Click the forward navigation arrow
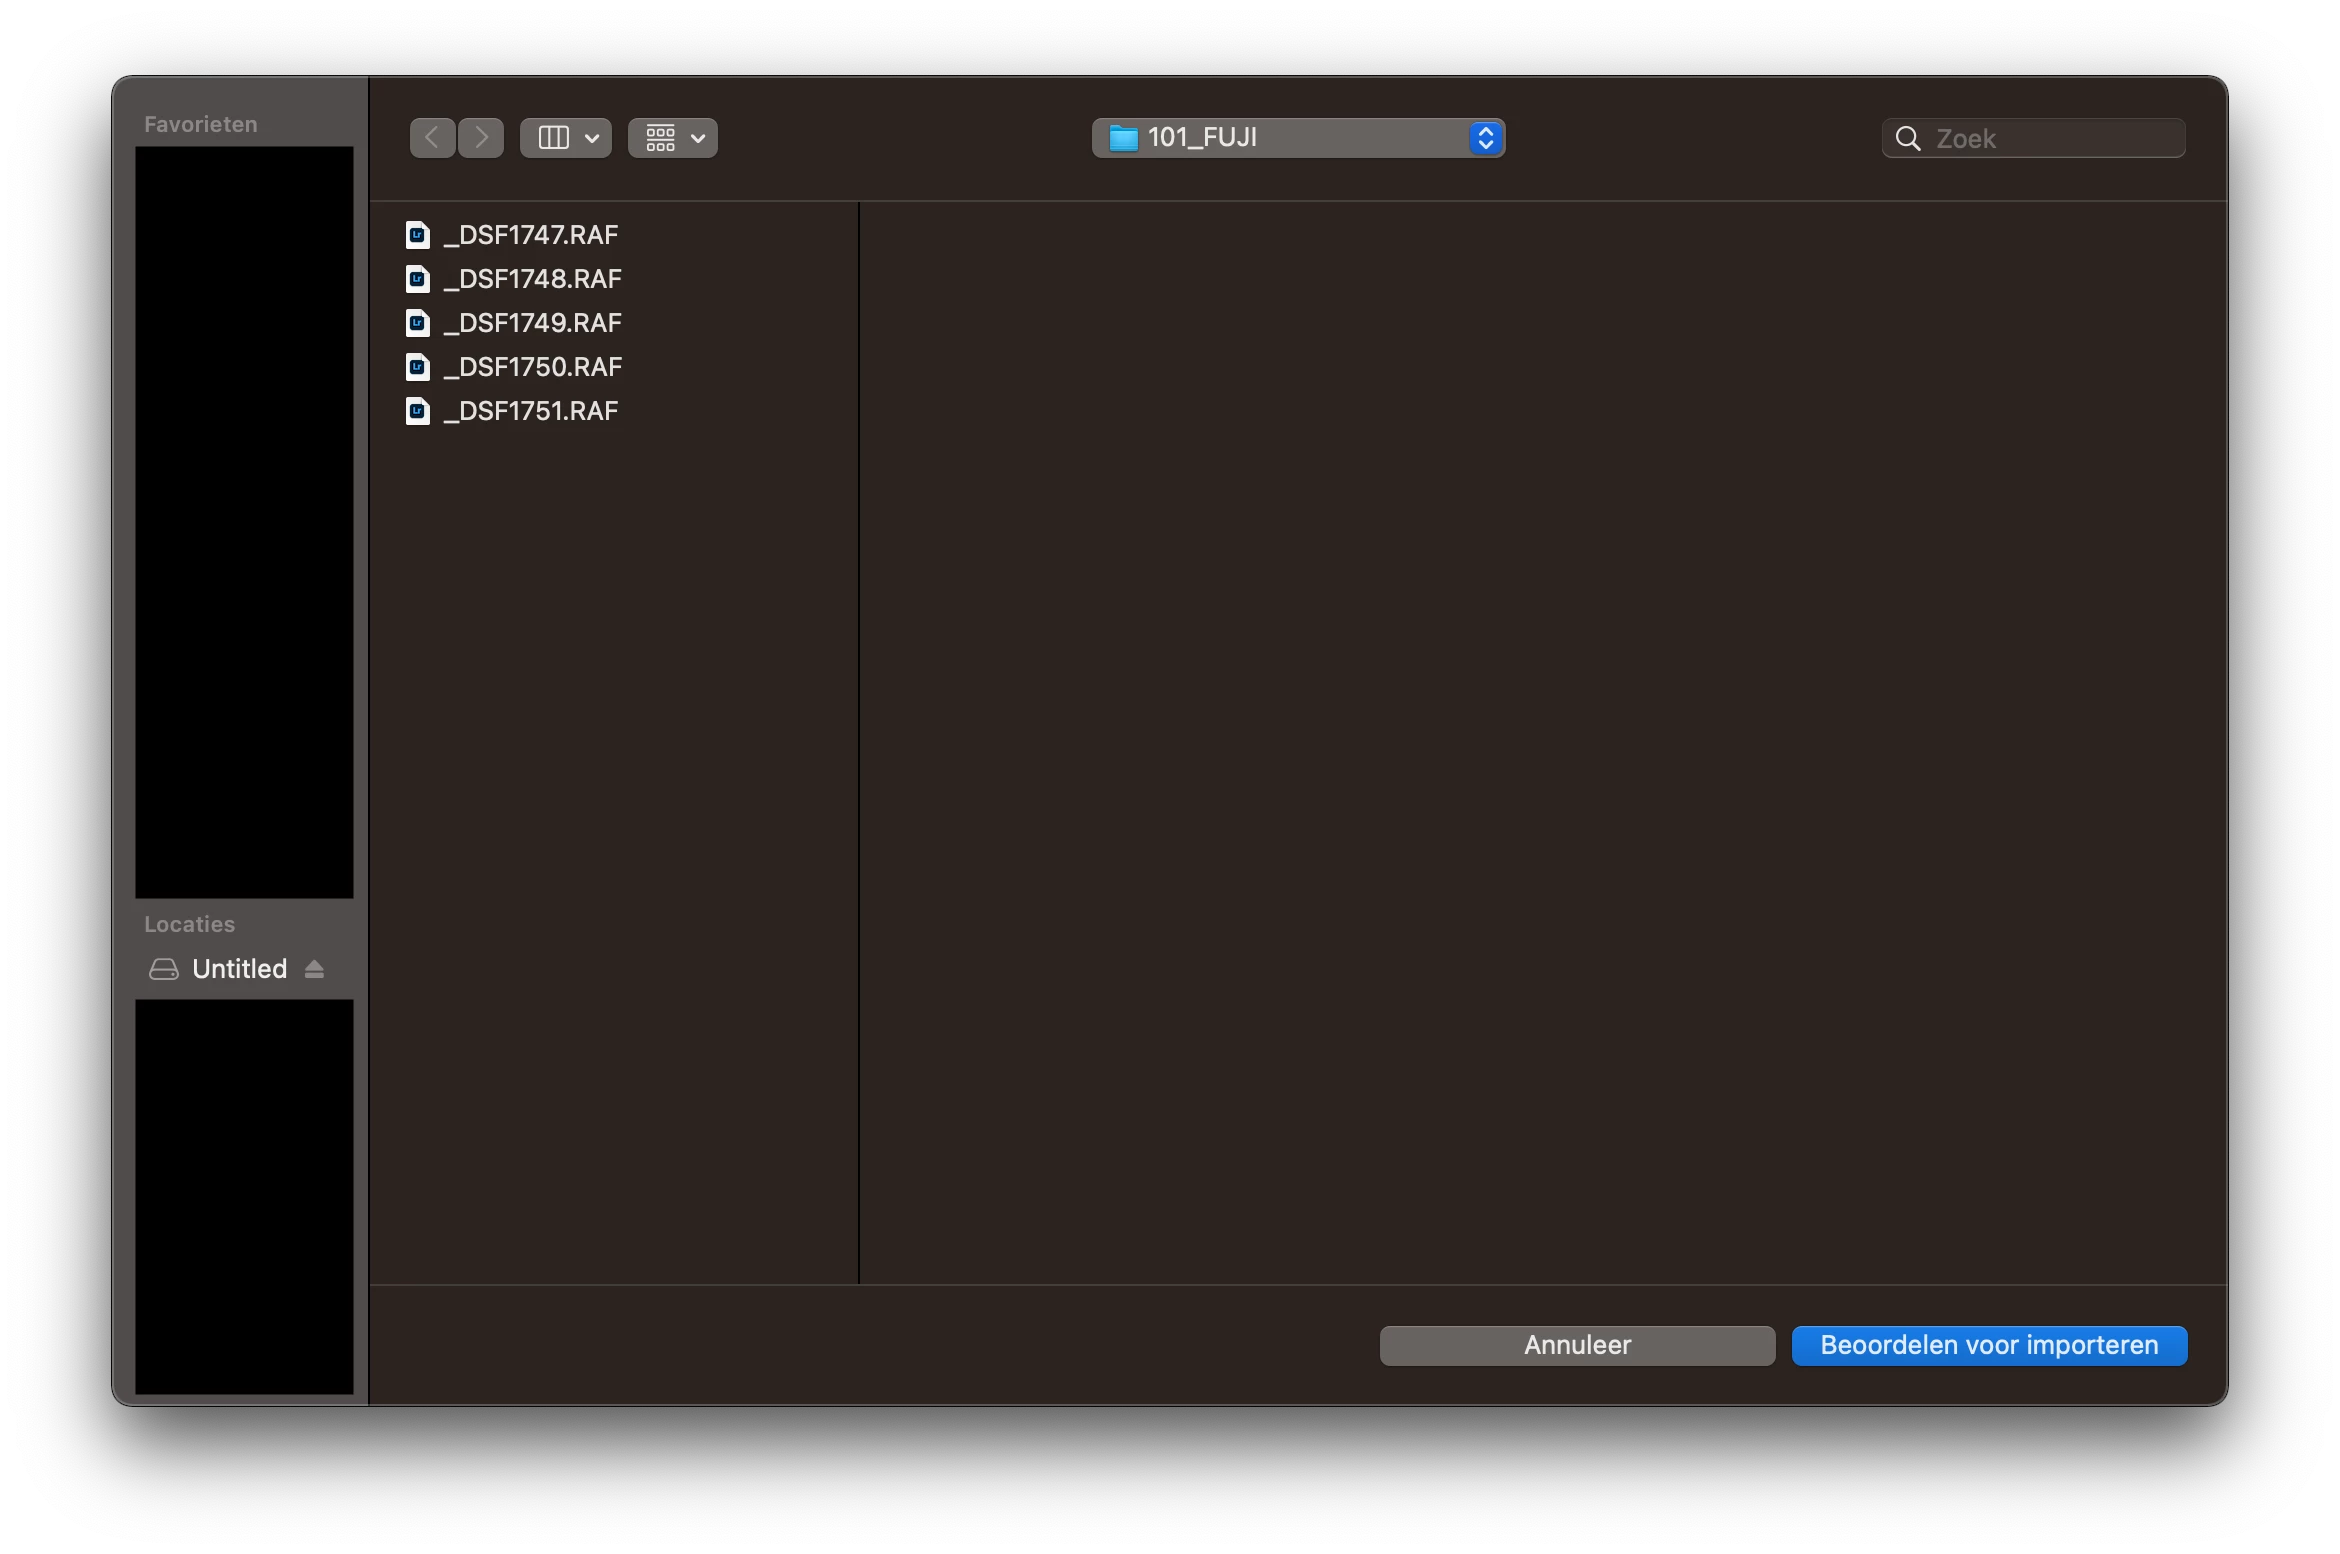This screenshot has height=1554, width=2340. pos(481,137)
